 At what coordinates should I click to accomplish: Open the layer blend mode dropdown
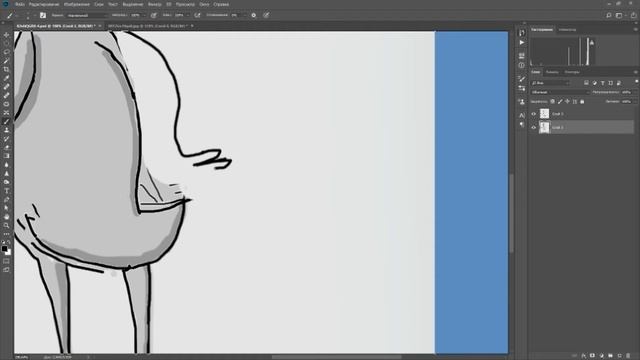pos(560,92)
